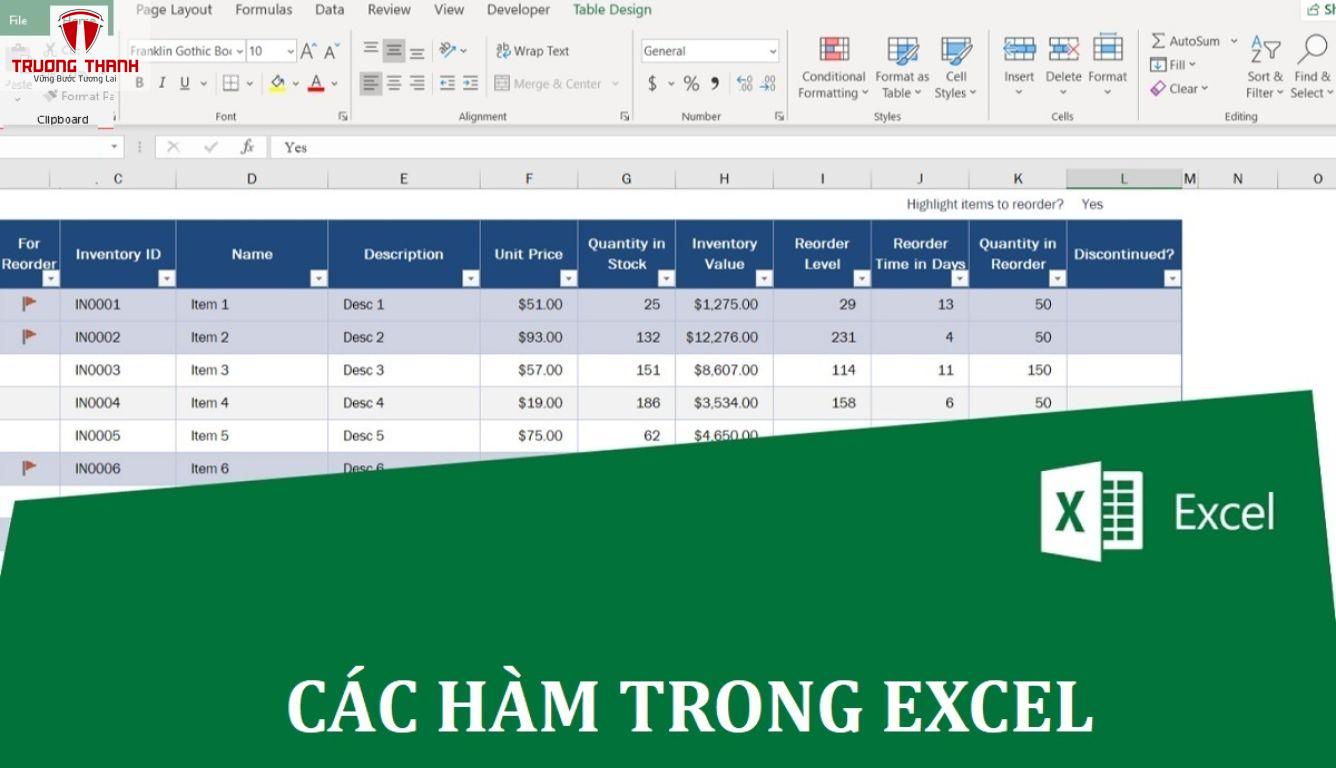Click the Format cells icon

(1107, 49)
